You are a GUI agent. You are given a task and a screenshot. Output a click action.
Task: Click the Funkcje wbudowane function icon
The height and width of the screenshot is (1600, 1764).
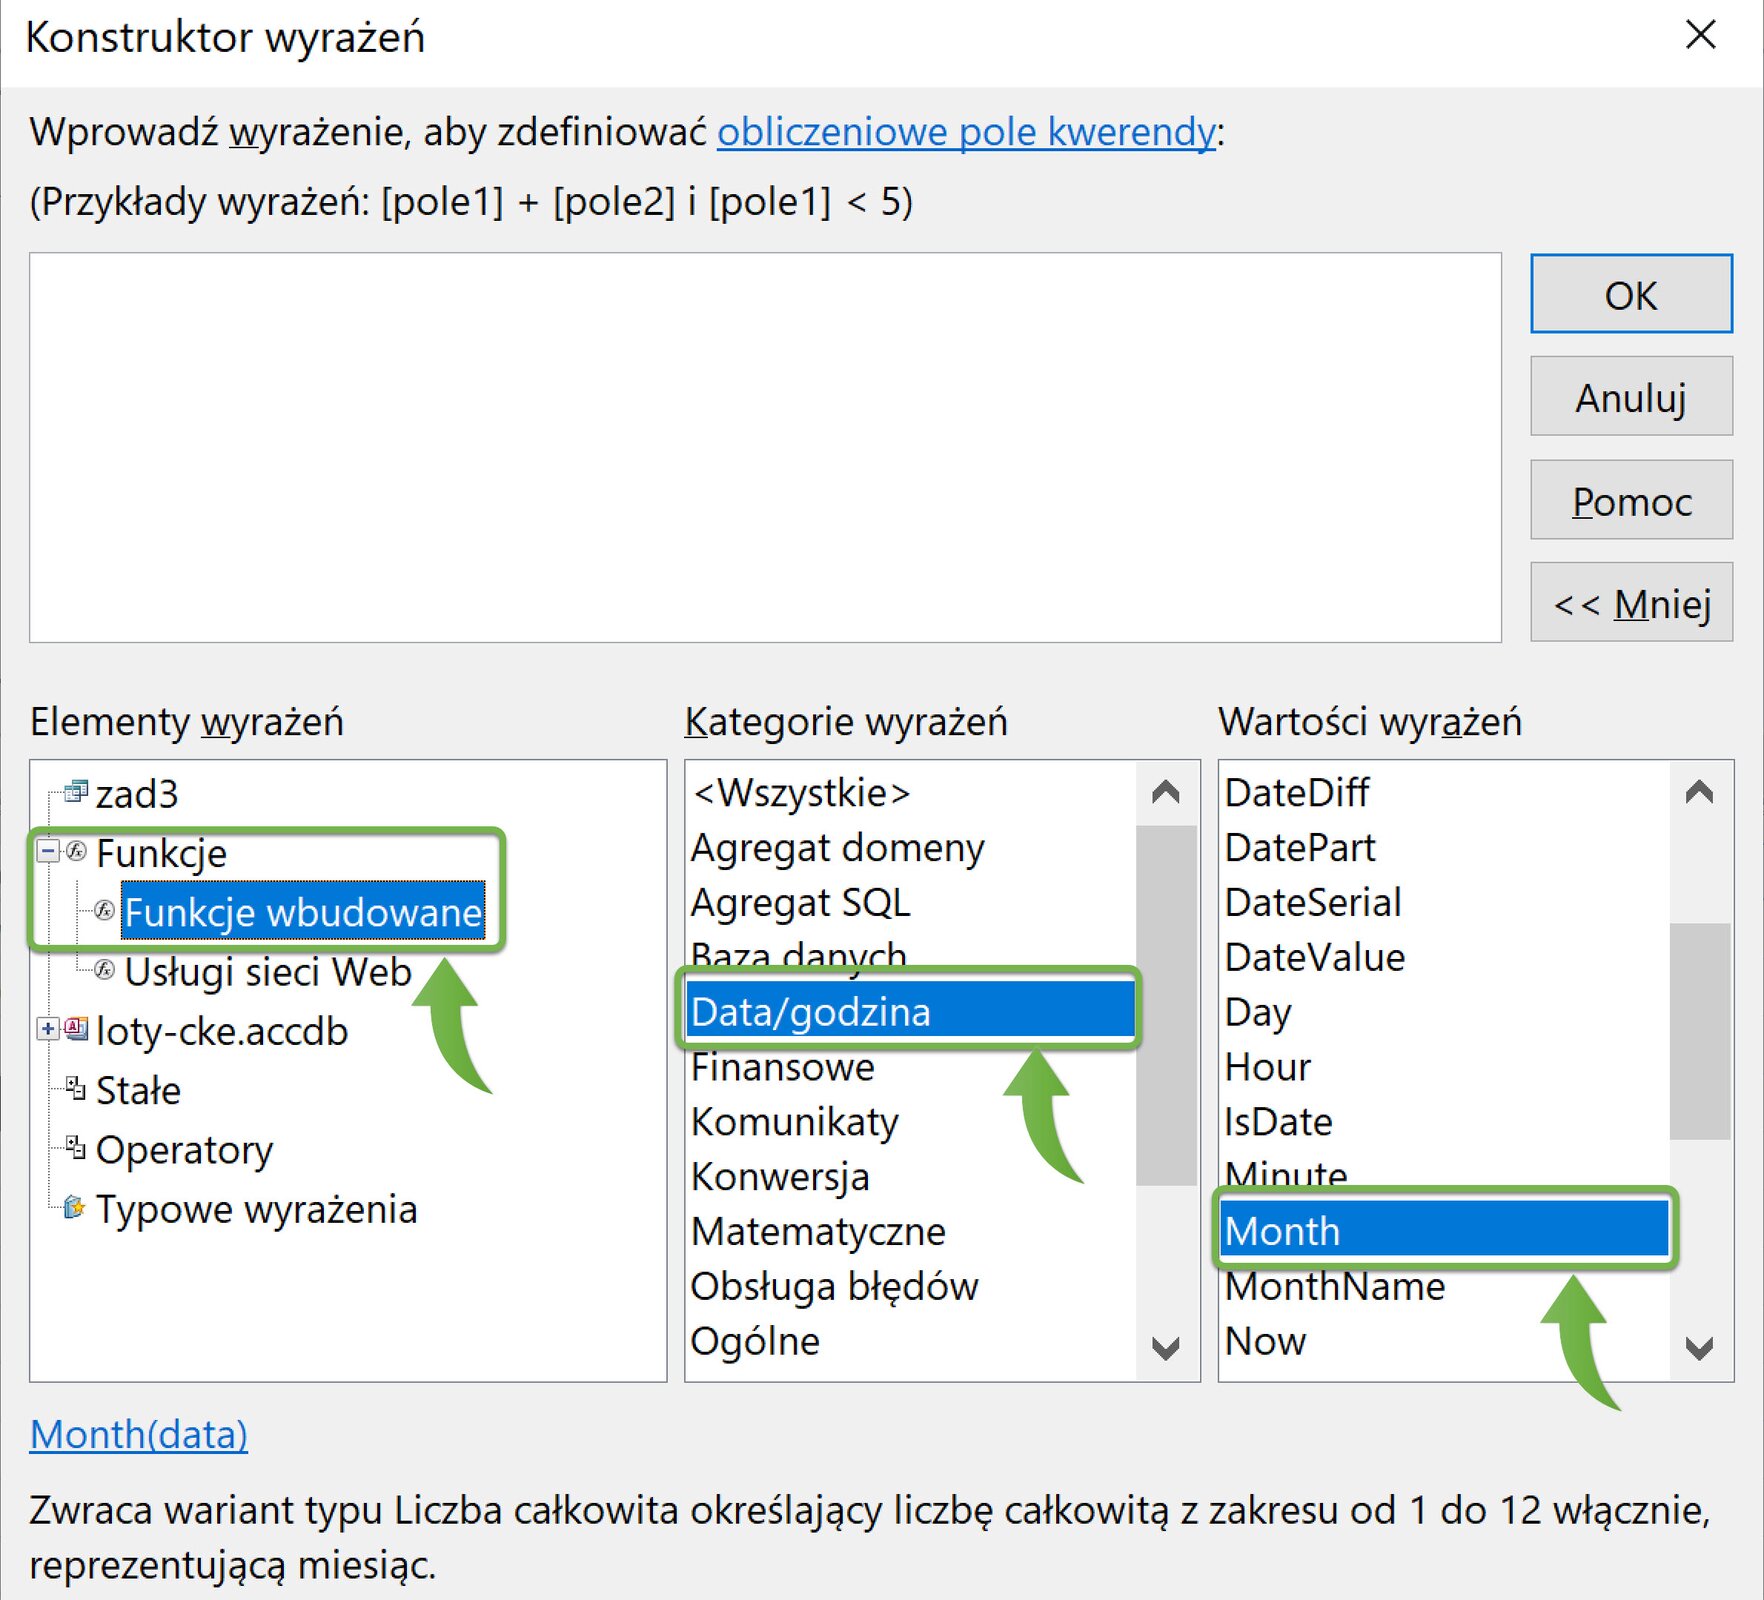pyautogui.click(x=104, y=911)
